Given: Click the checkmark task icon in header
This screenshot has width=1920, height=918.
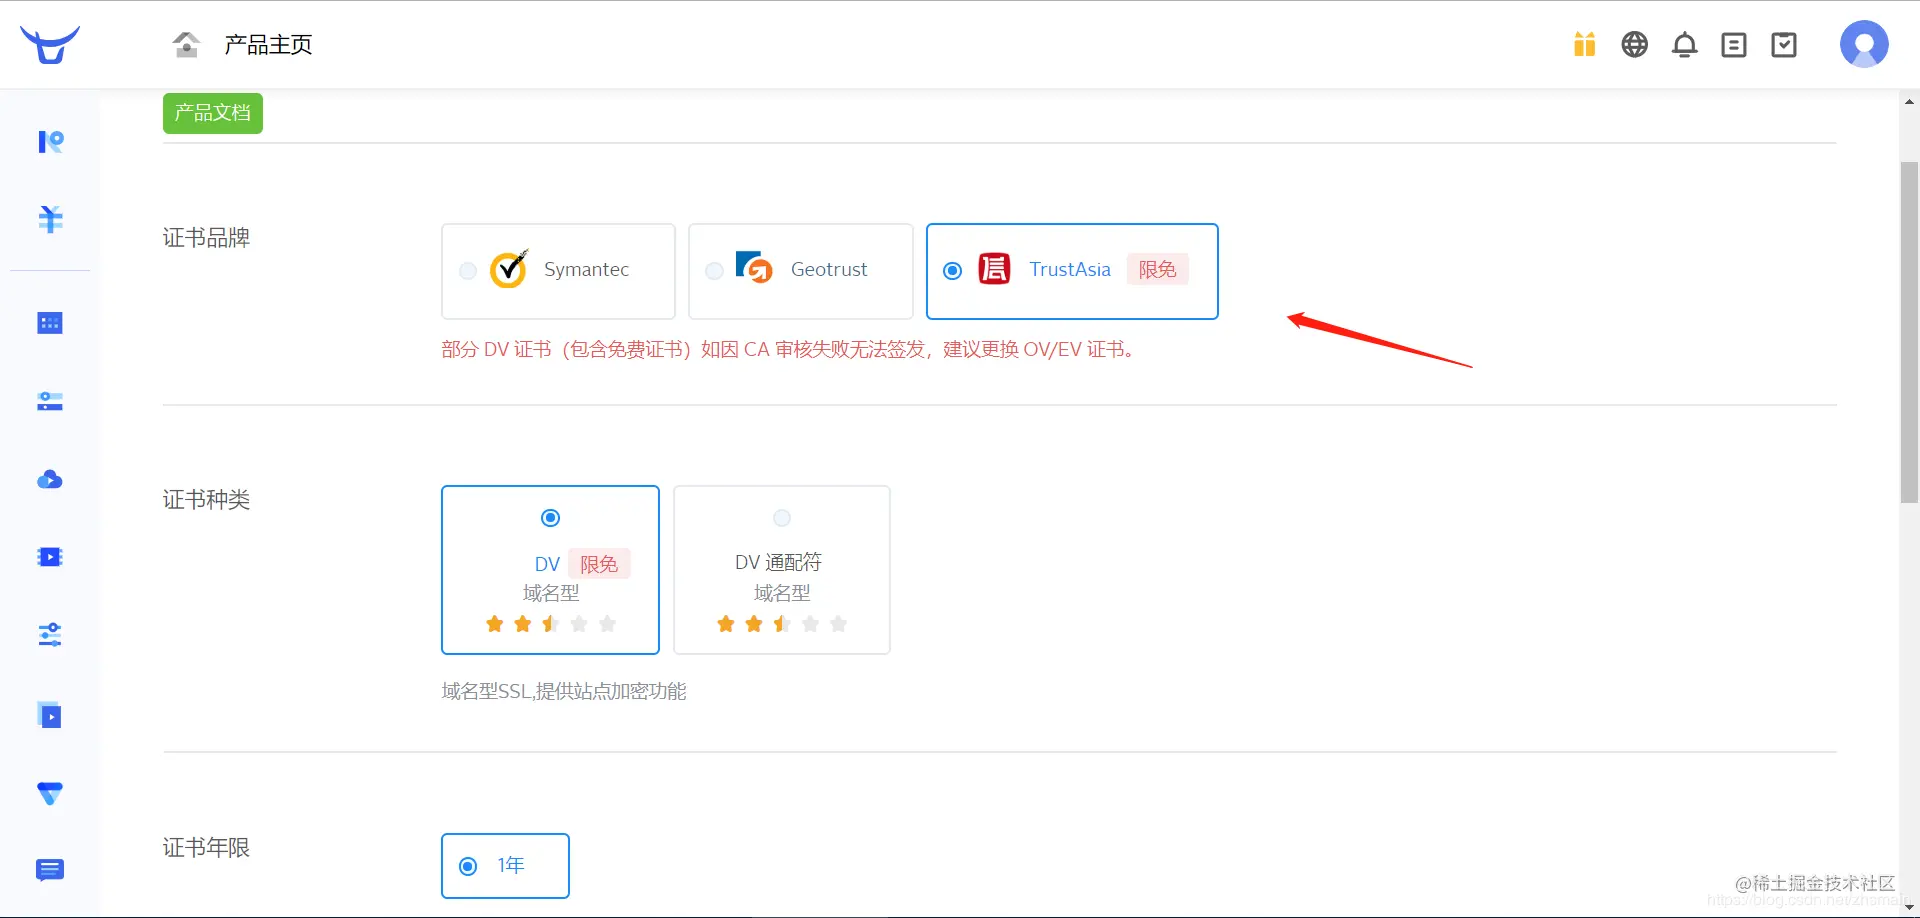Looking at the screenshot, I should (1784, 45).
